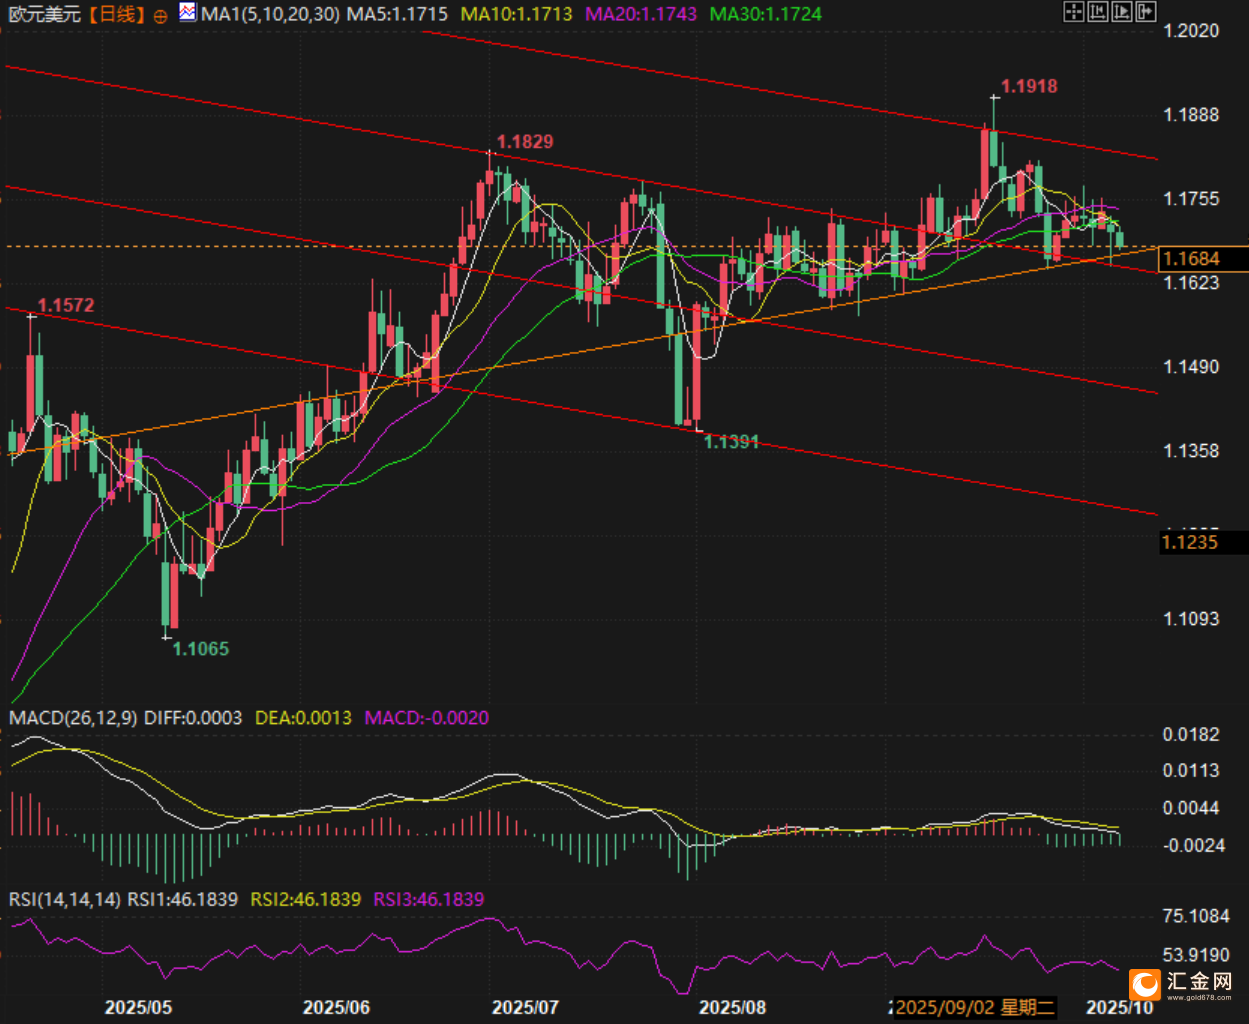This screenshot has width=1249, height=1024.
Task: Click the RSI(14,14,14) indicator label
Action: tap(65, 899)
